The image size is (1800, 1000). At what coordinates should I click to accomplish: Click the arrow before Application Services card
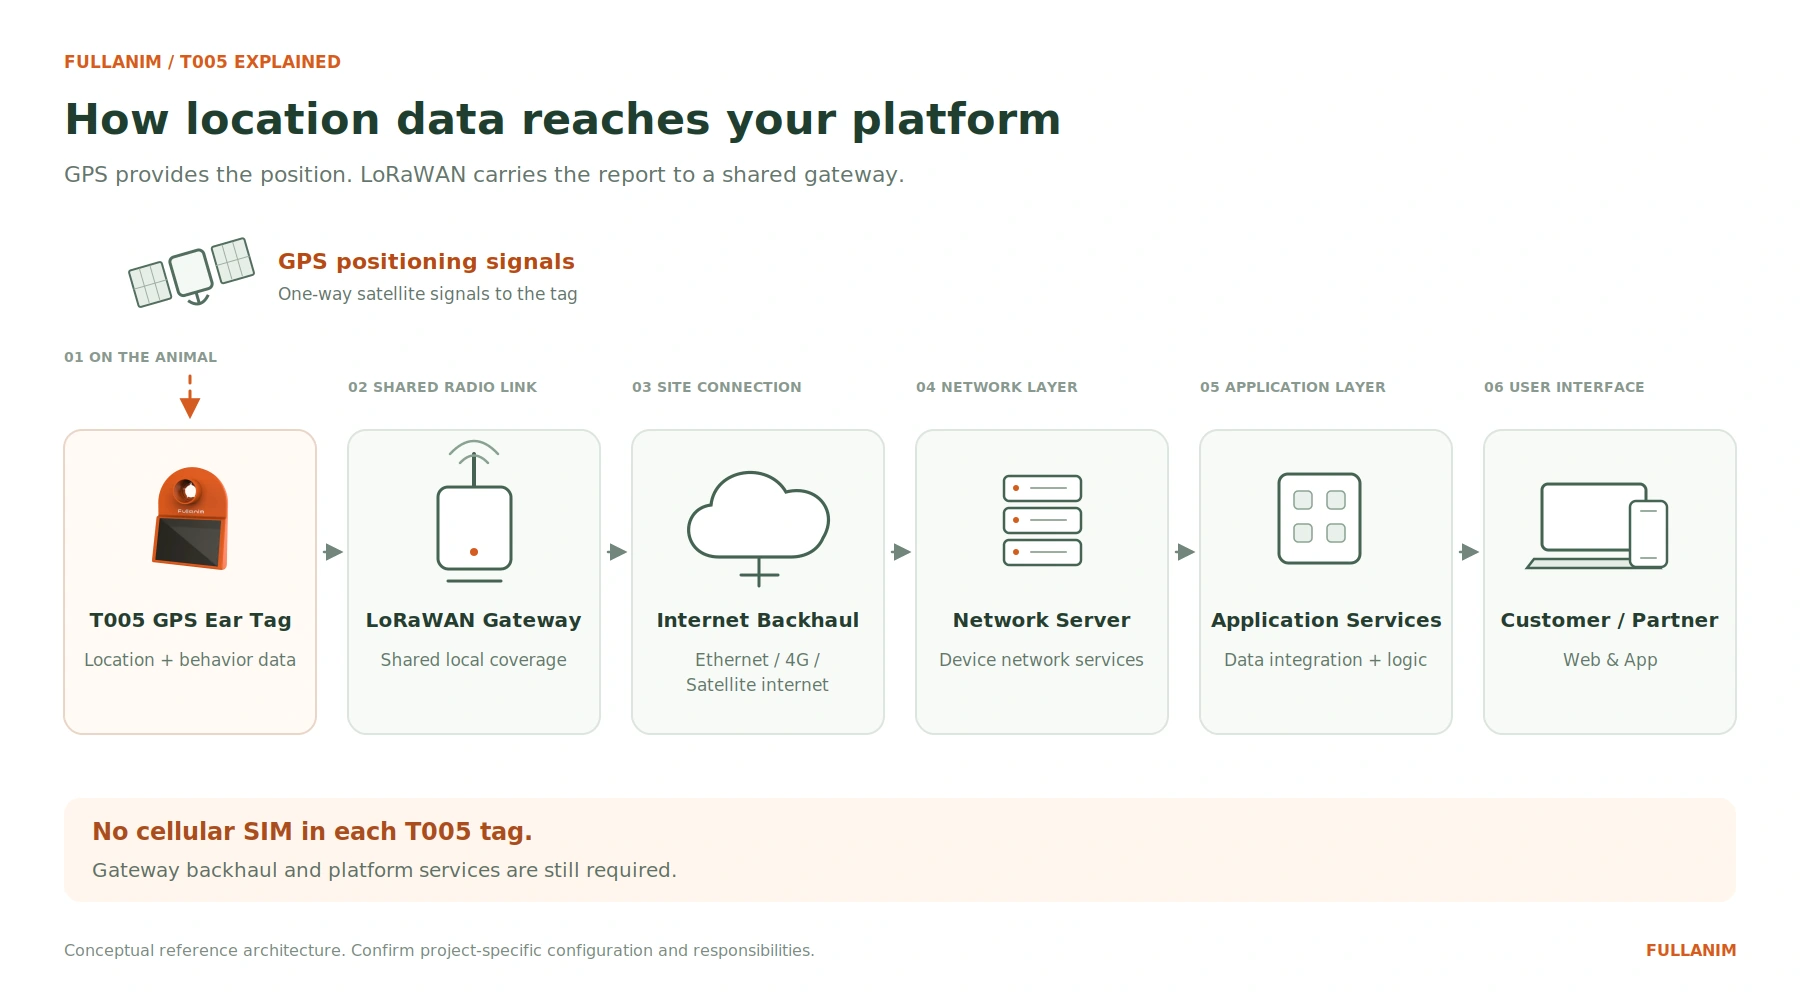coord(1185,552)
